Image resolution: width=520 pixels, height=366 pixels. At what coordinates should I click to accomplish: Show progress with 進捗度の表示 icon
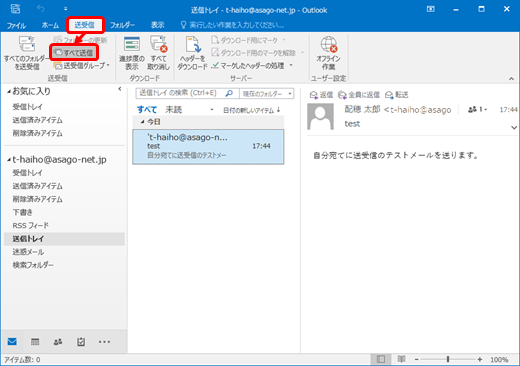point(132,53)
